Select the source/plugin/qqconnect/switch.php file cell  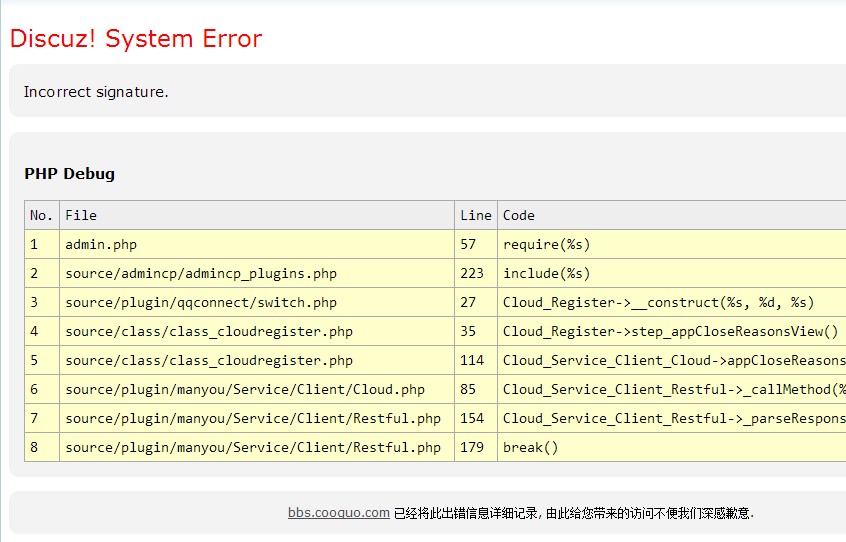[x=257, y=302]
